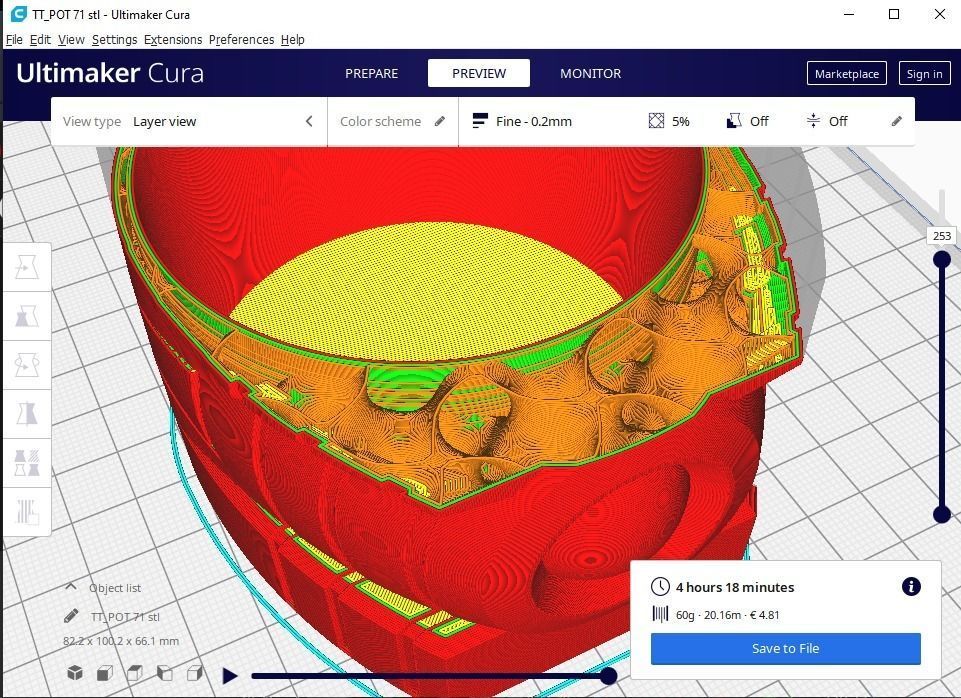Click the Object list label
The image size is (961, 698).
[115, 588]
